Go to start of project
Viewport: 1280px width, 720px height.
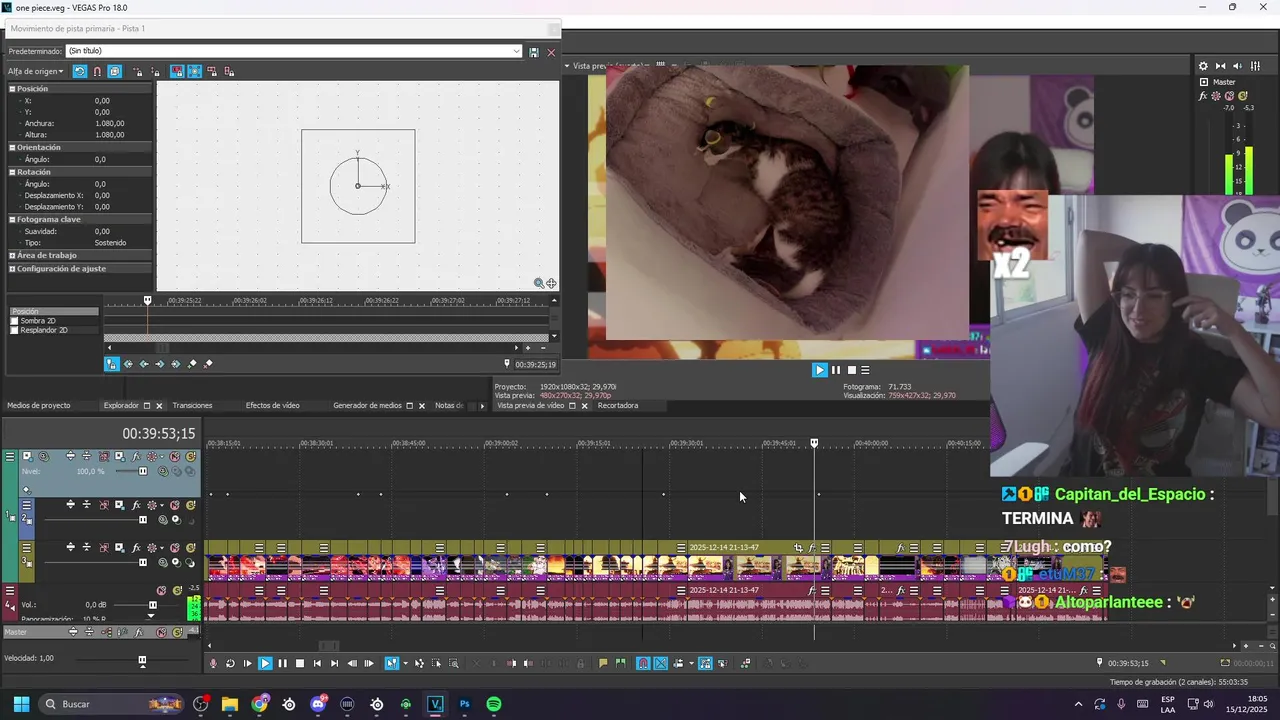[317, 663]
